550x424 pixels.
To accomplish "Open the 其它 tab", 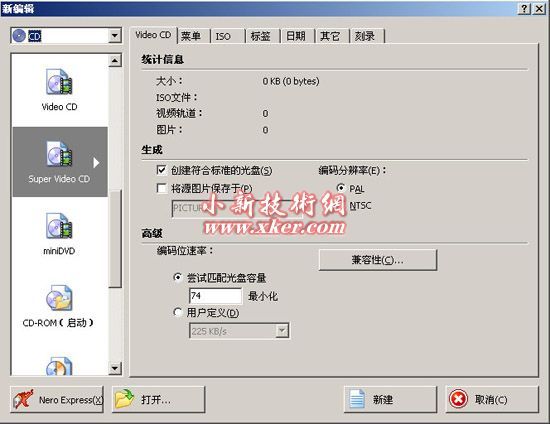I will point(330,36).
